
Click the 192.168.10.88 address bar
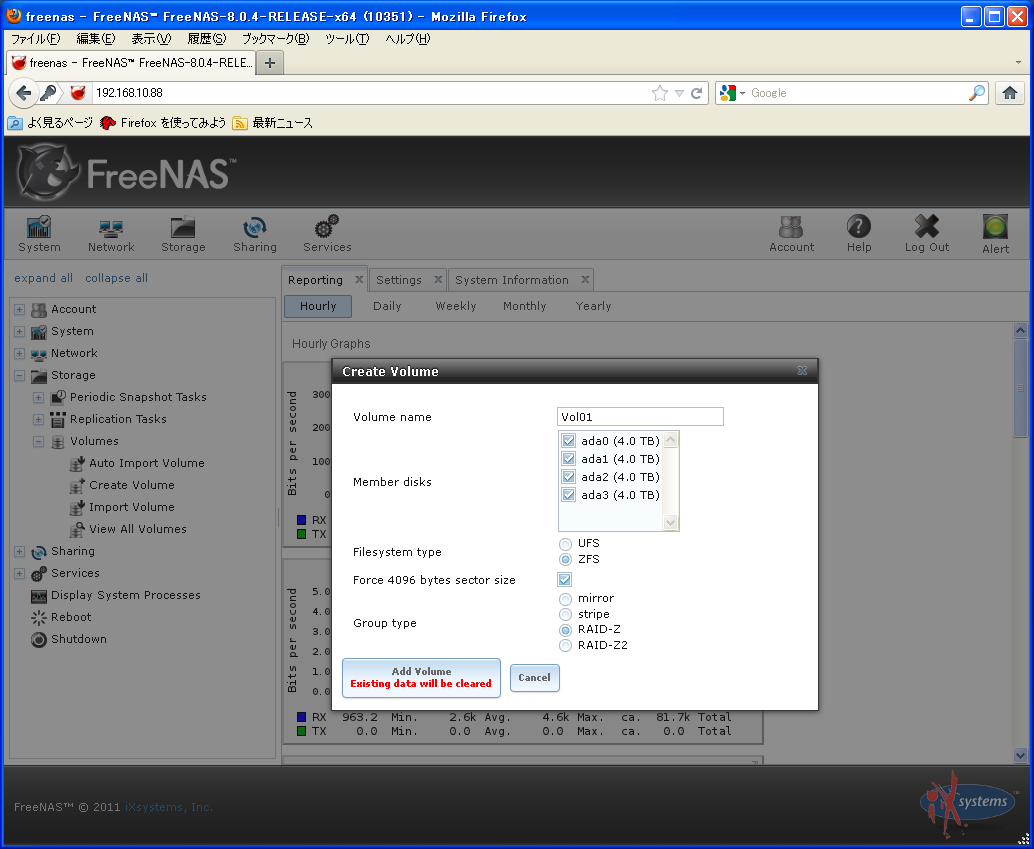tap(369, 93)
